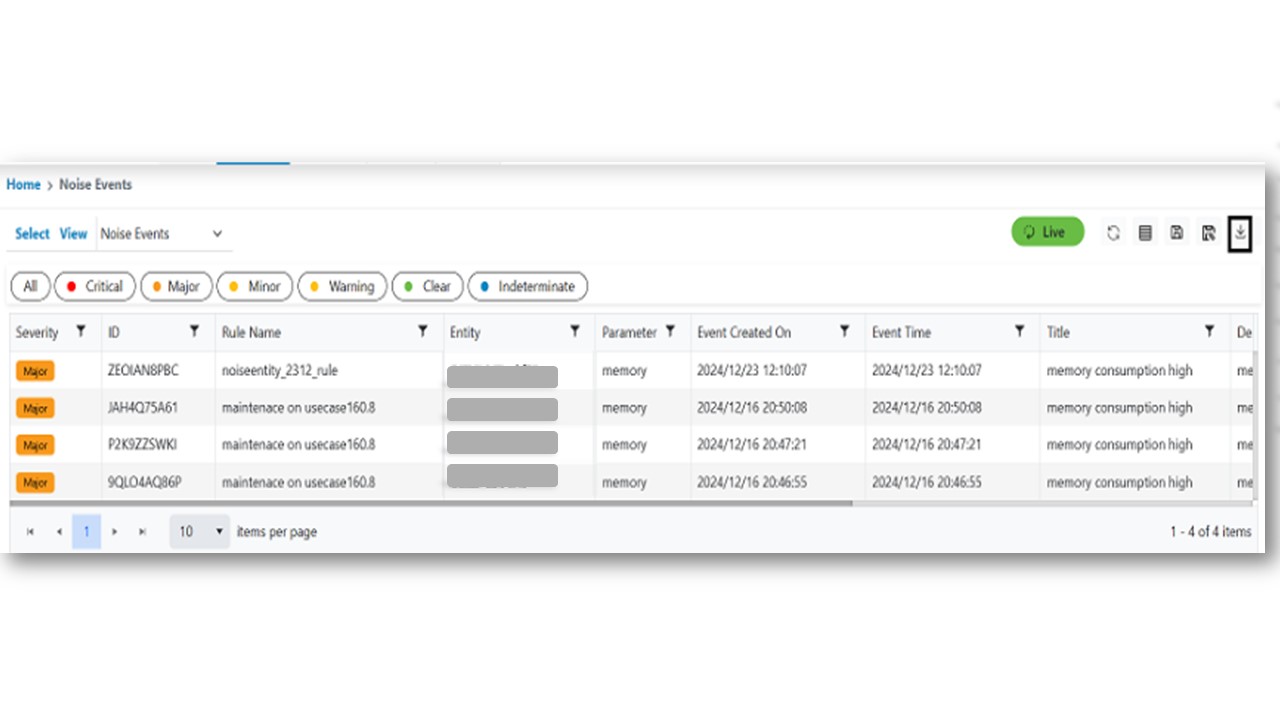This screenshot has width=1280, height=720.
Task: Click the table's horizontal scrollbar
Action: [431, 503]
